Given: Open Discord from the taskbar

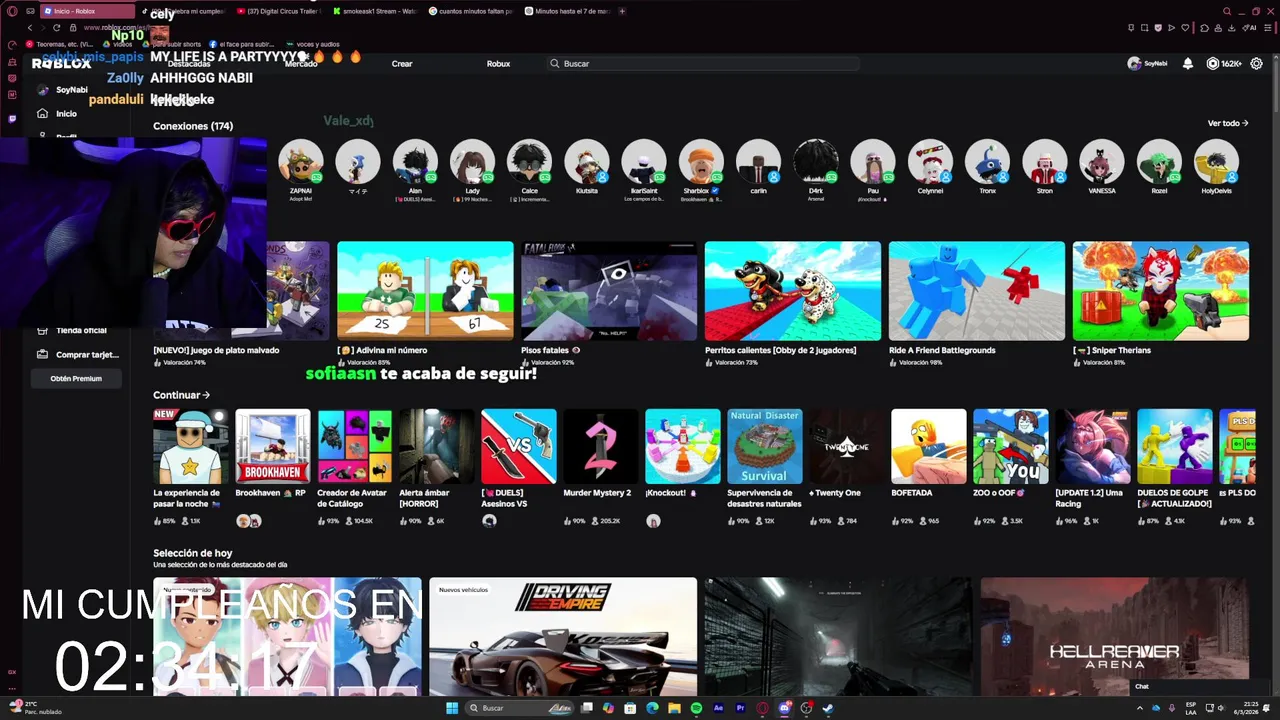Looking at the screenshot, I should 784,708.
